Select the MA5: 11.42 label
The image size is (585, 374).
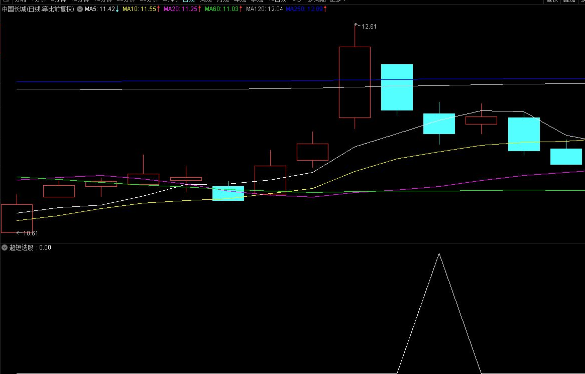101,9
